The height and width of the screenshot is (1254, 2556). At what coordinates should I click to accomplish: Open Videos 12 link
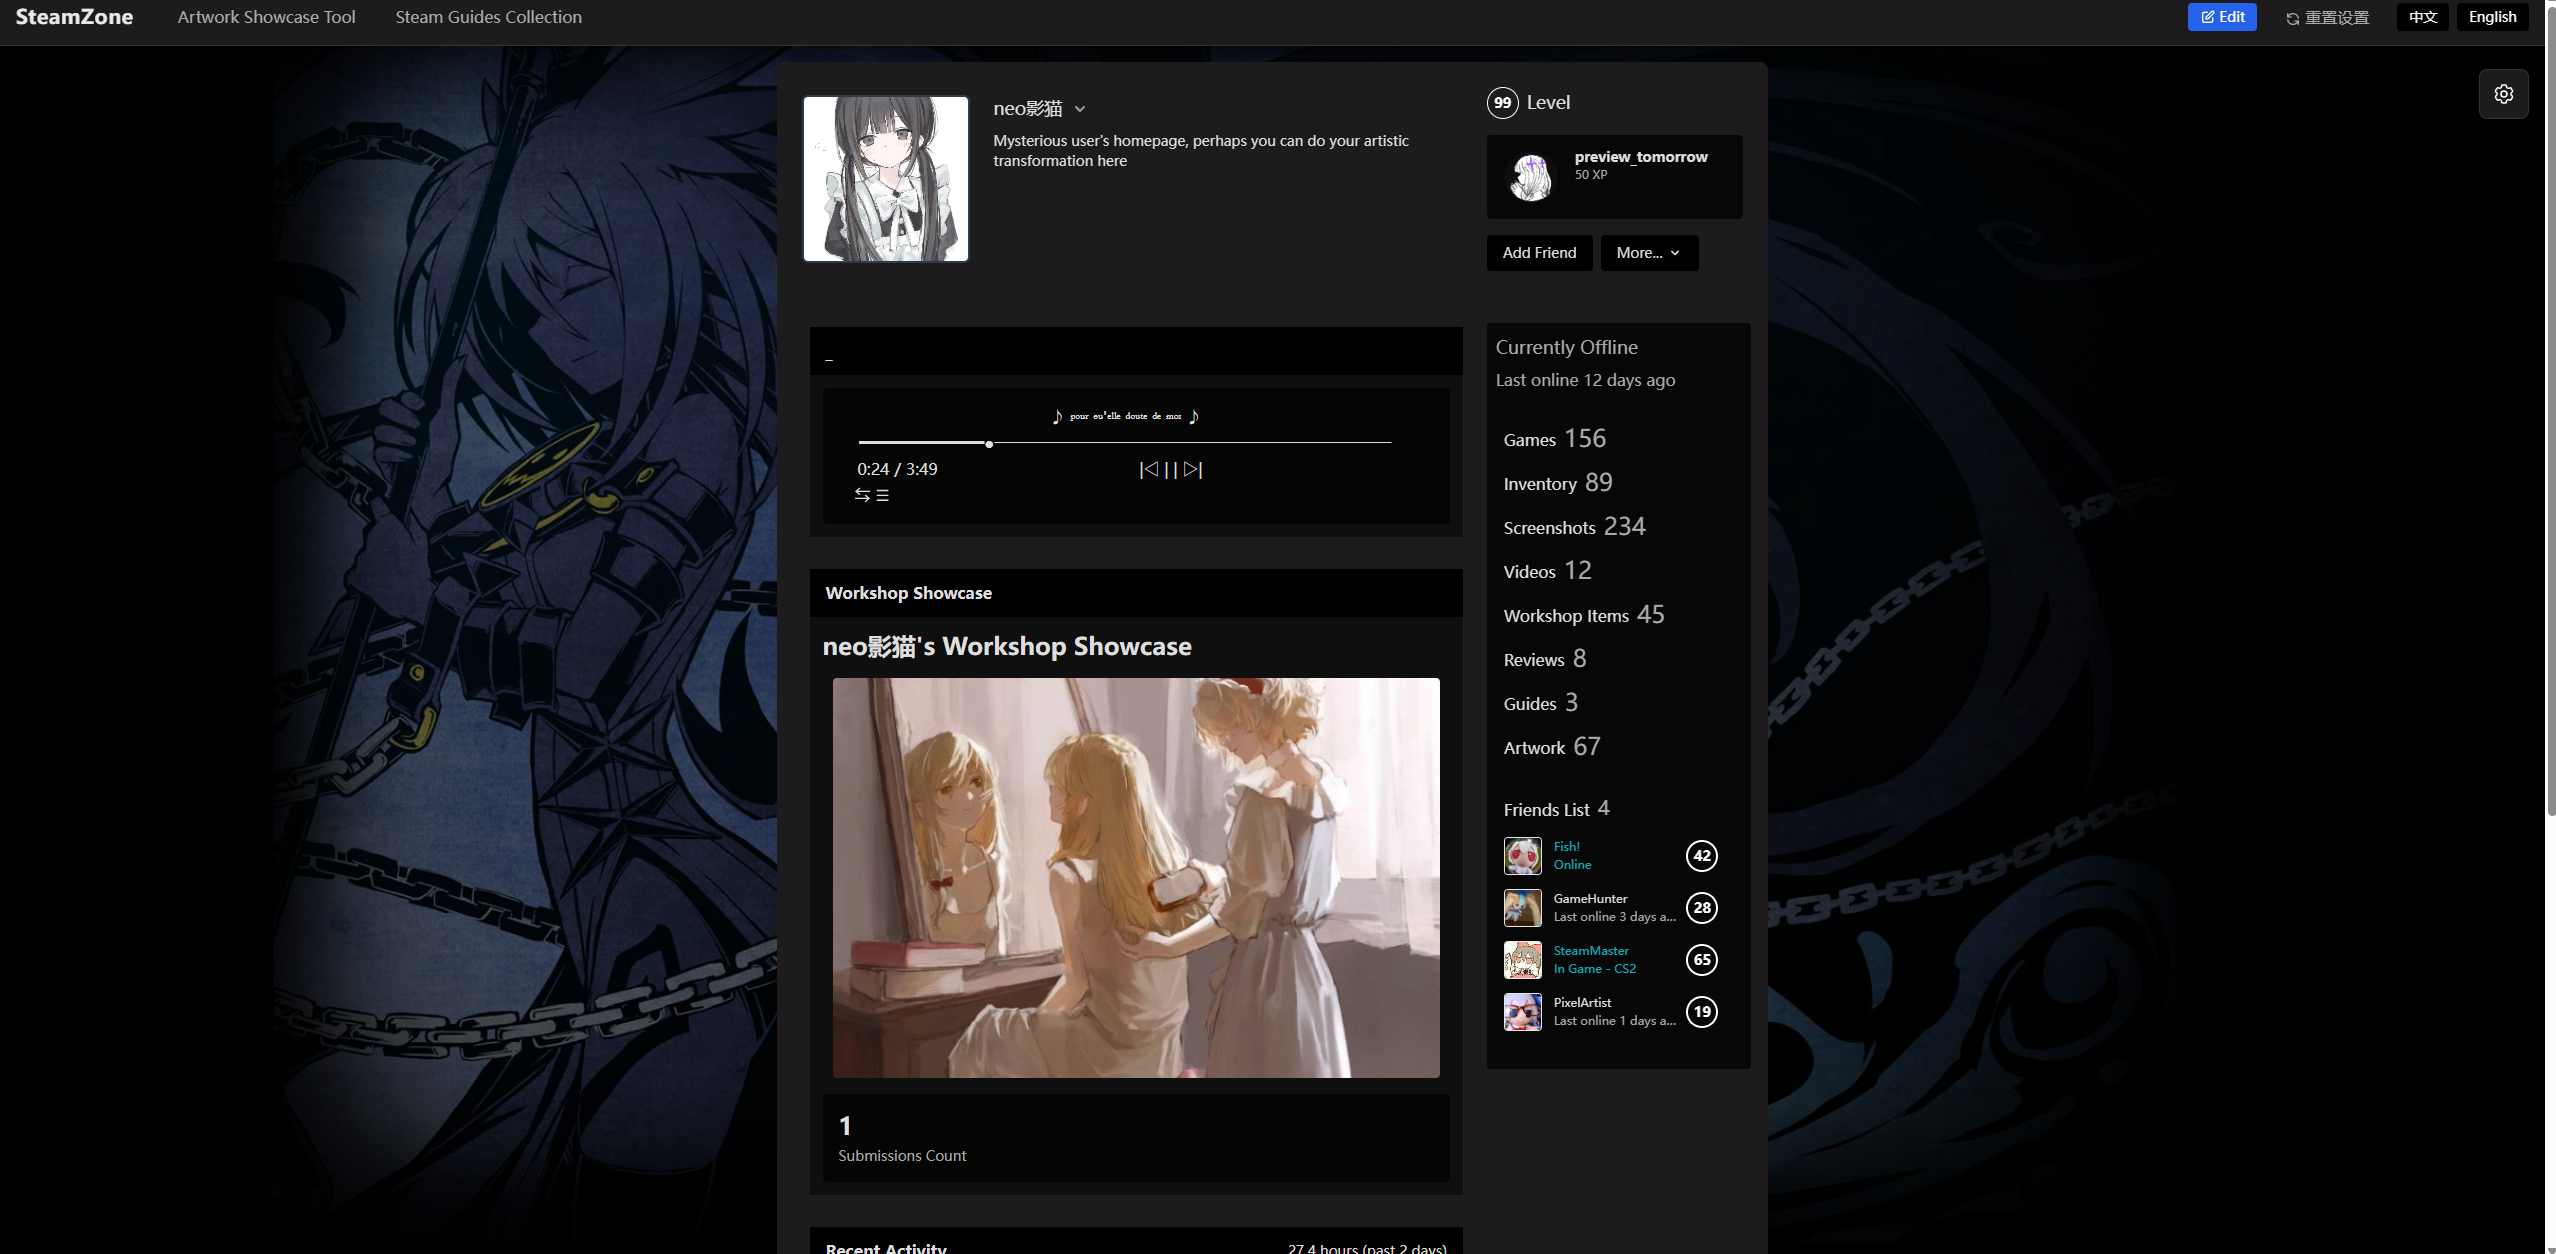[1547, 571]
